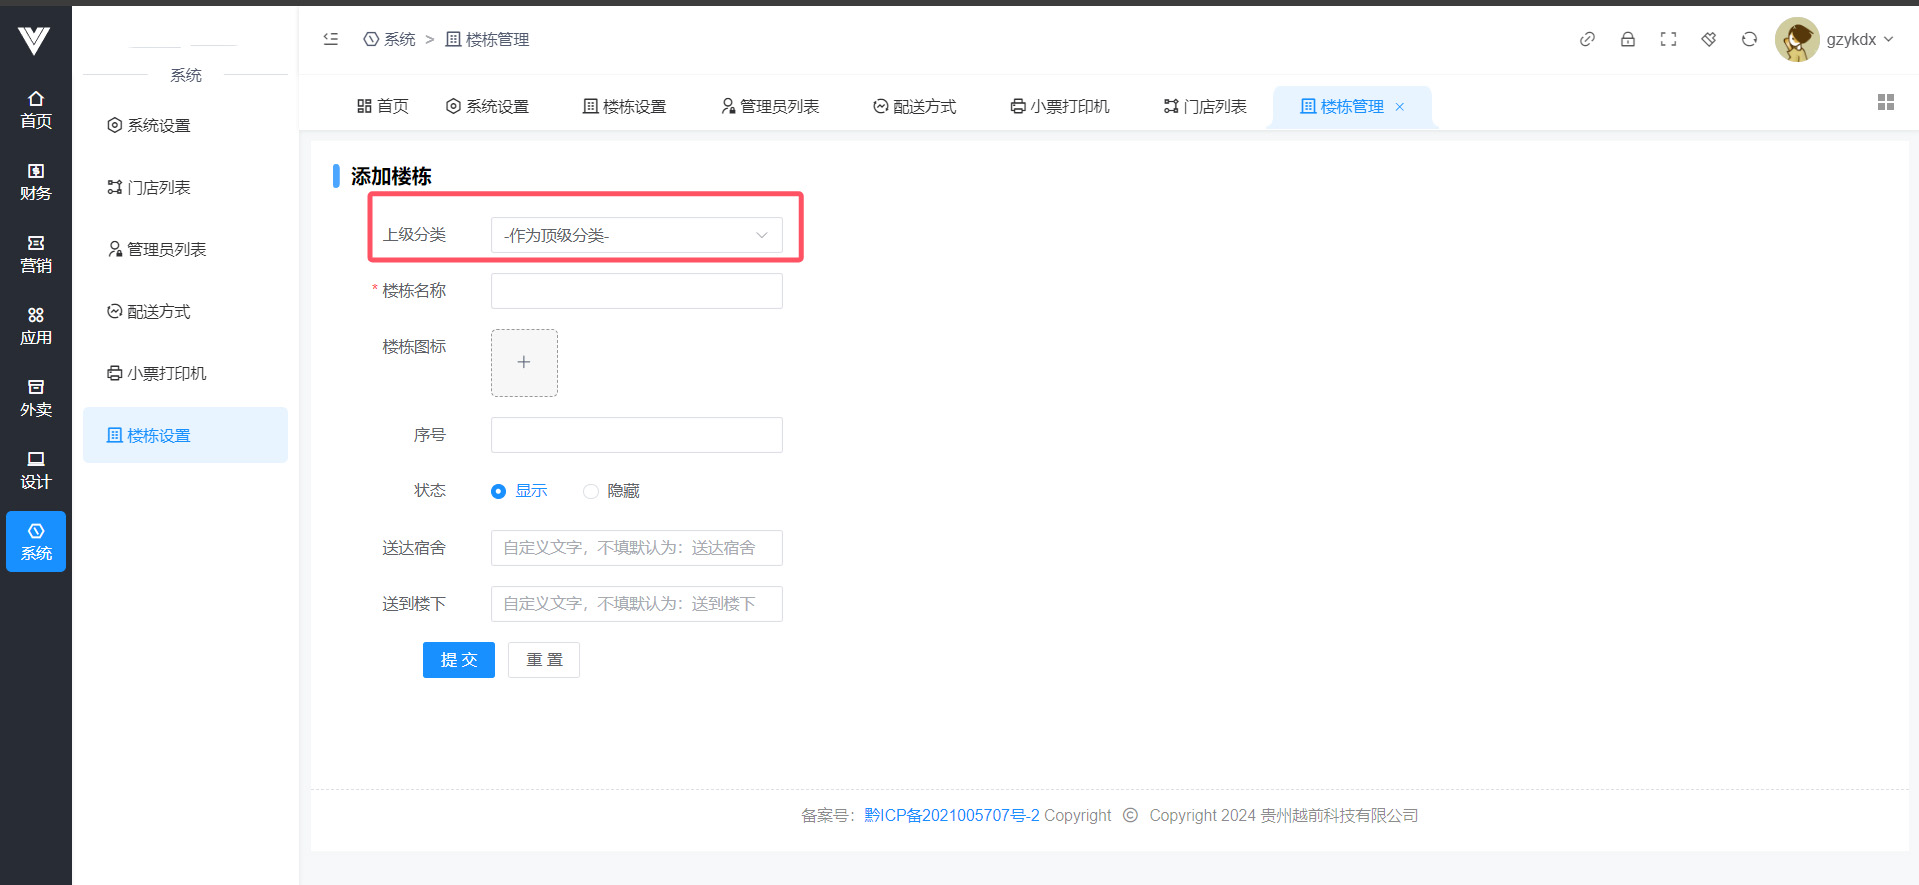Screen dimensions: 1919x885
Task: Click the theme/clear icon in header
Action: [1709, 39]
